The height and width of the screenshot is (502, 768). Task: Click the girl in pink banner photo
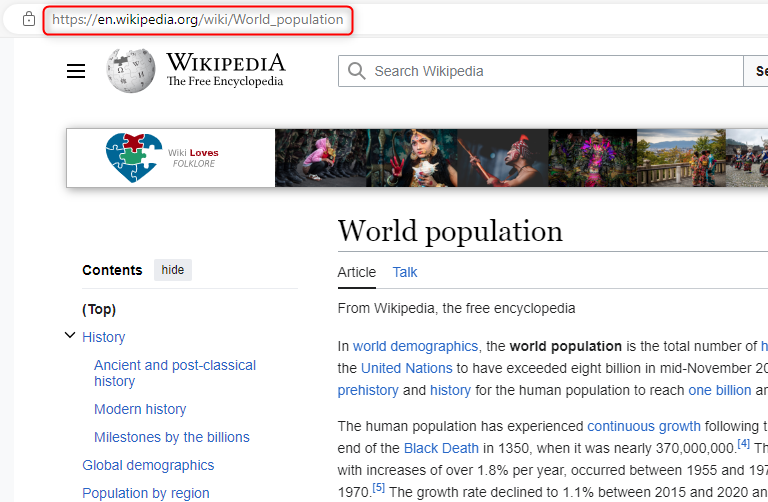tap(321, 158)
